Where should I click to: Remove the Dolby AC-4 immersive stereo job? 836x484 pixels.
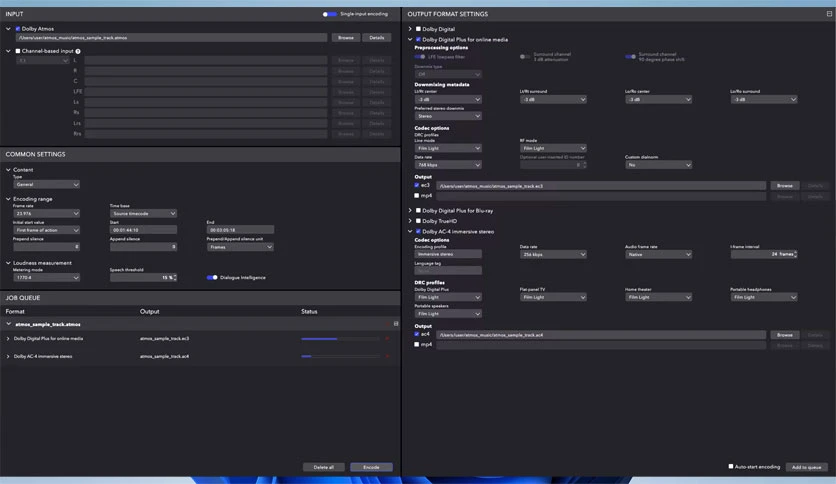(387, 356)
